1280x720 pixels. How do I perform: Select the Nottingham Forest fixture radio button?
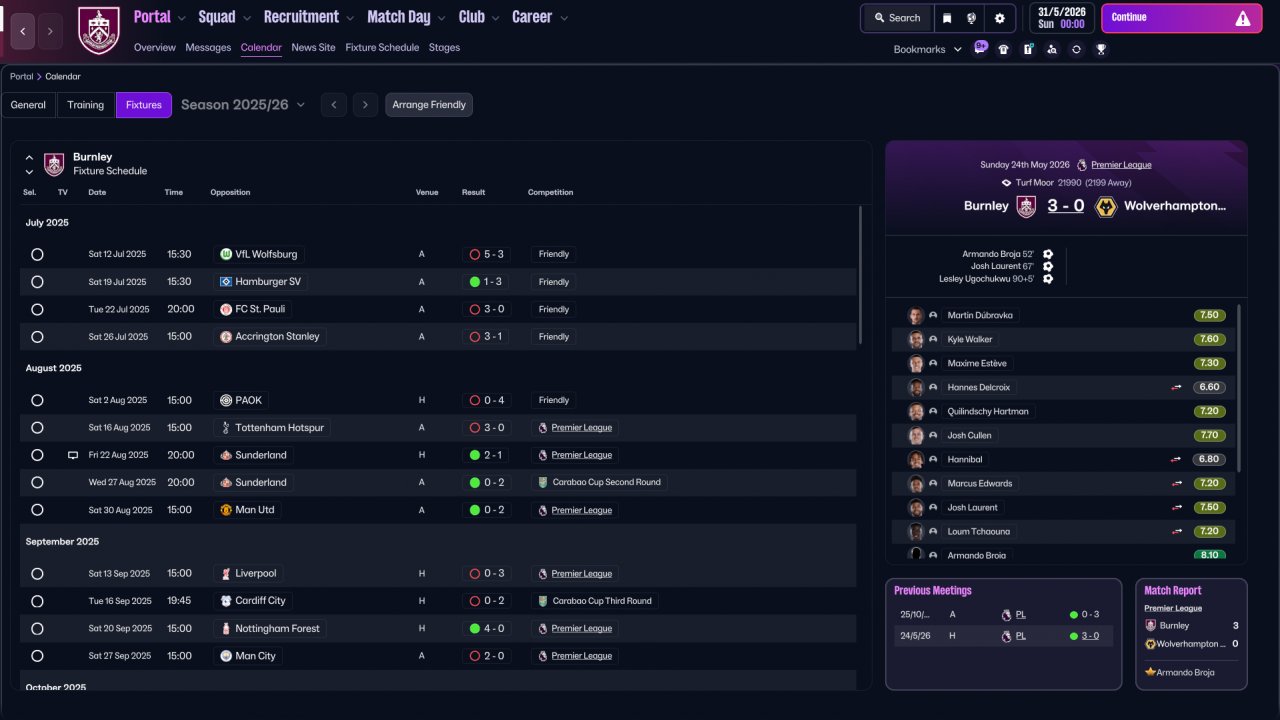tap(37, 629)
